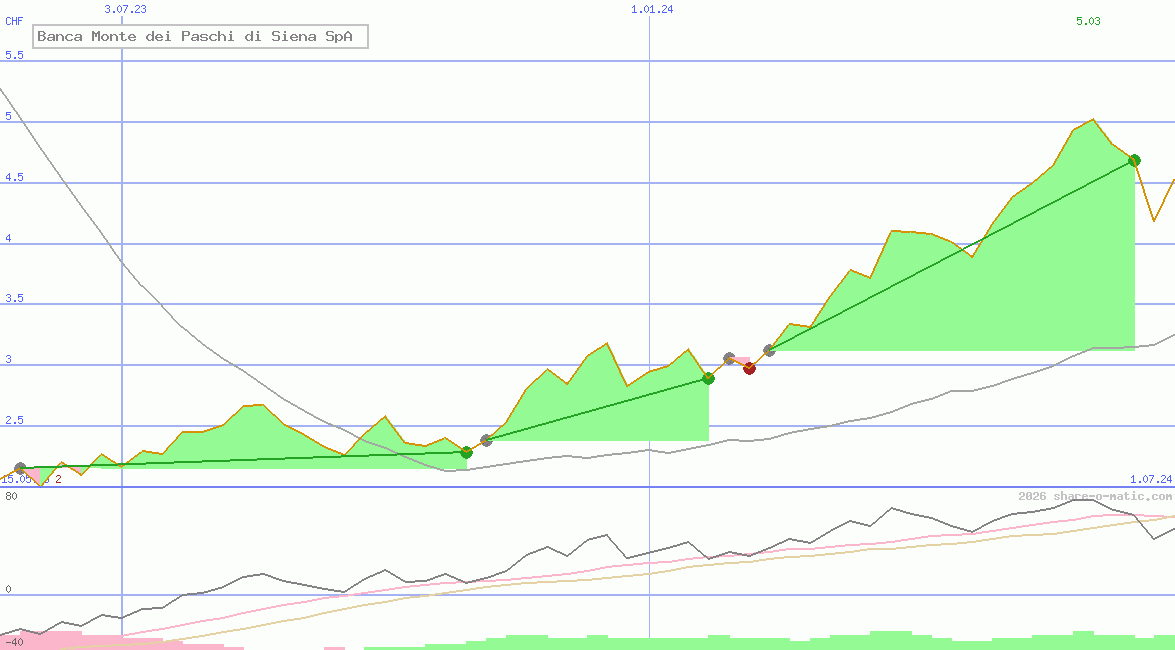This screenshot has width=1175, height=650.
Task: Select the first gray buy marker near 15.05
Action: [x=20, y=469]
